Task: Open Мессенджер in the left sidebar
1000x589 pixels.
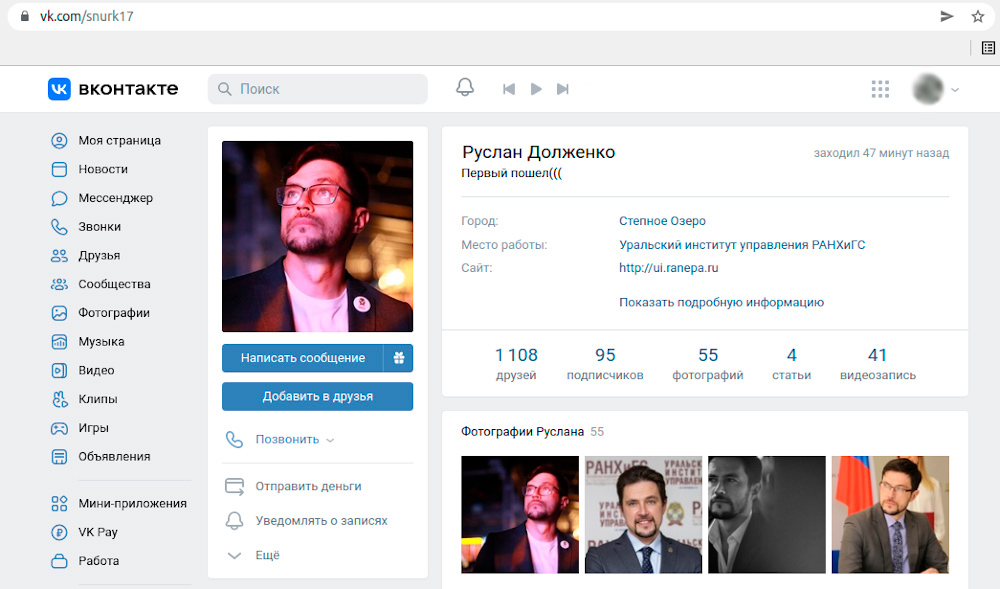Action: click(115, 198)
